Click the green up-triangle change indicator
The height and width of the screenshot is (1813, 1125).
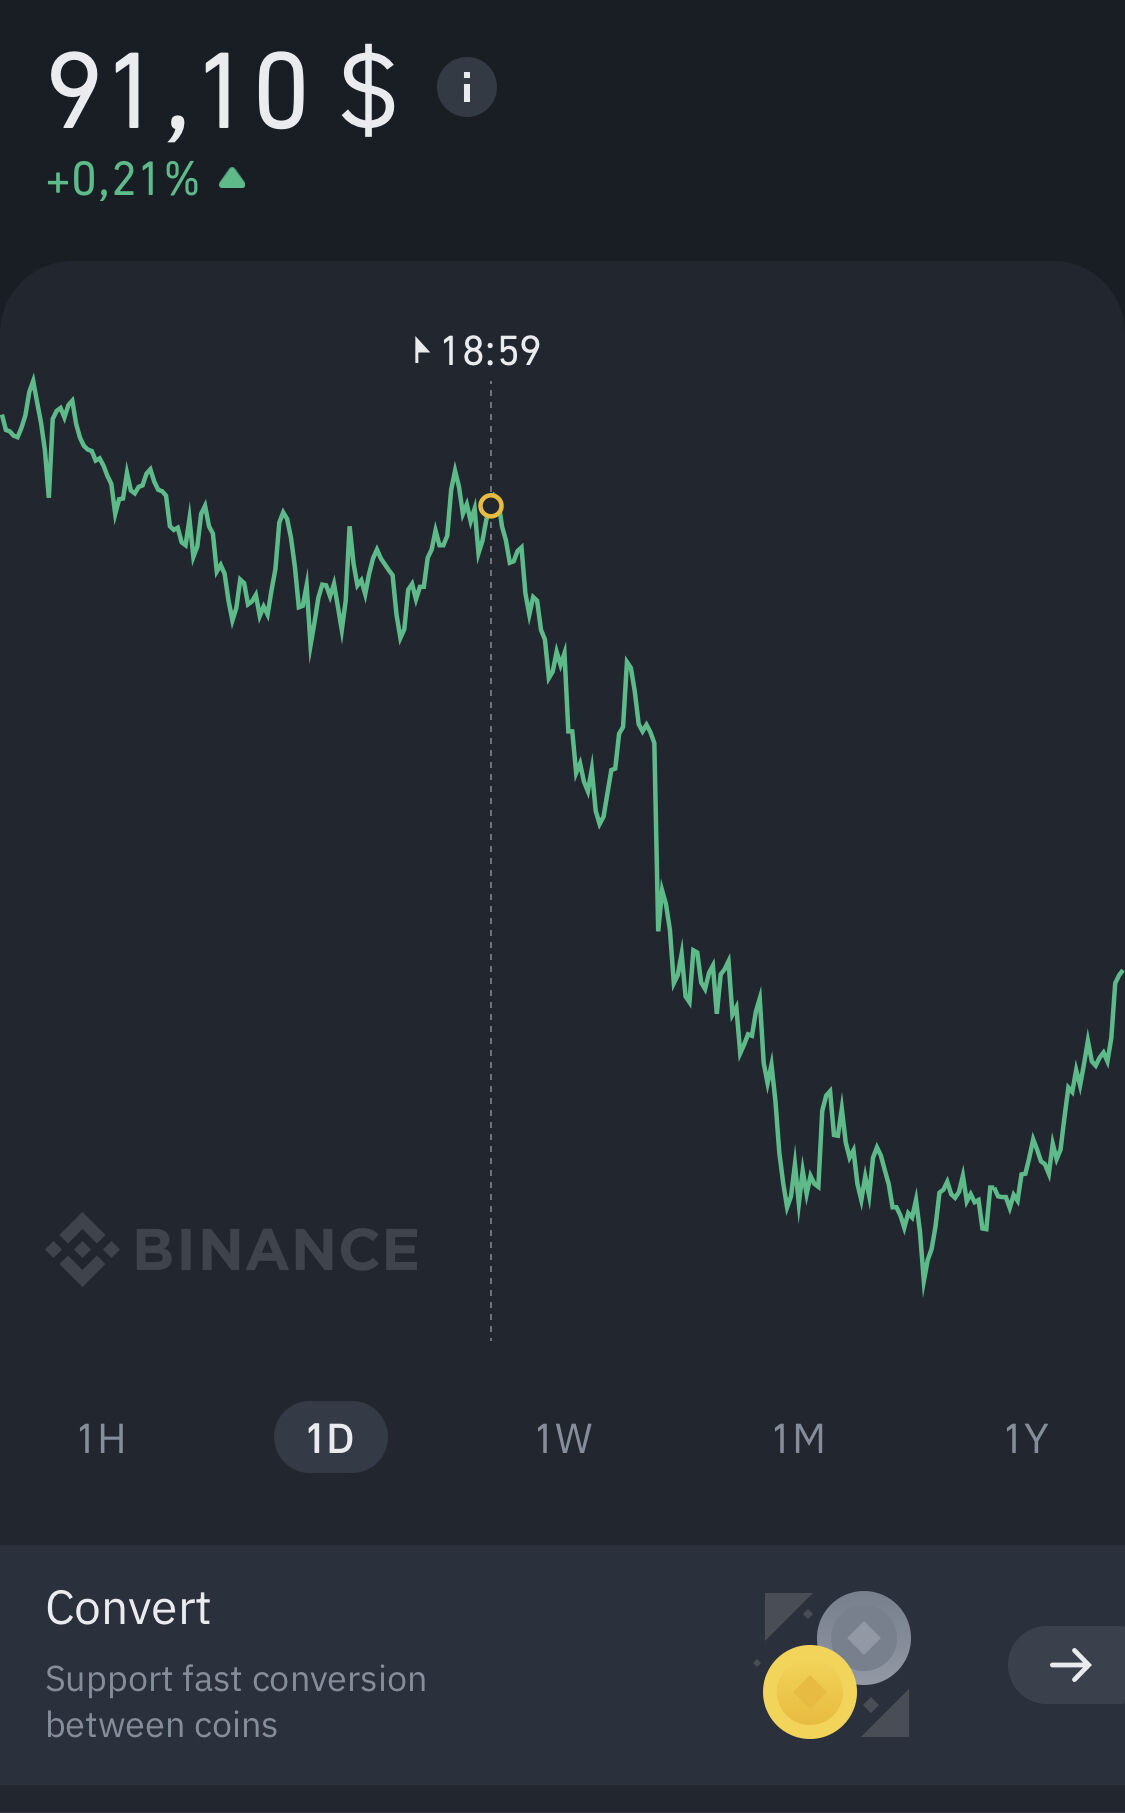pos(232,179)
